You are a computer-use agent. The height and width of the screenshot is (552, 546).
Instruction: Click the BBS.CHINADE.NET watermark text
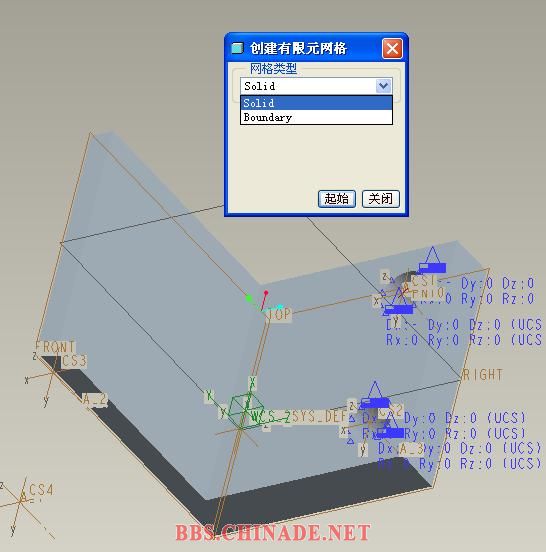tap(273, 532)
